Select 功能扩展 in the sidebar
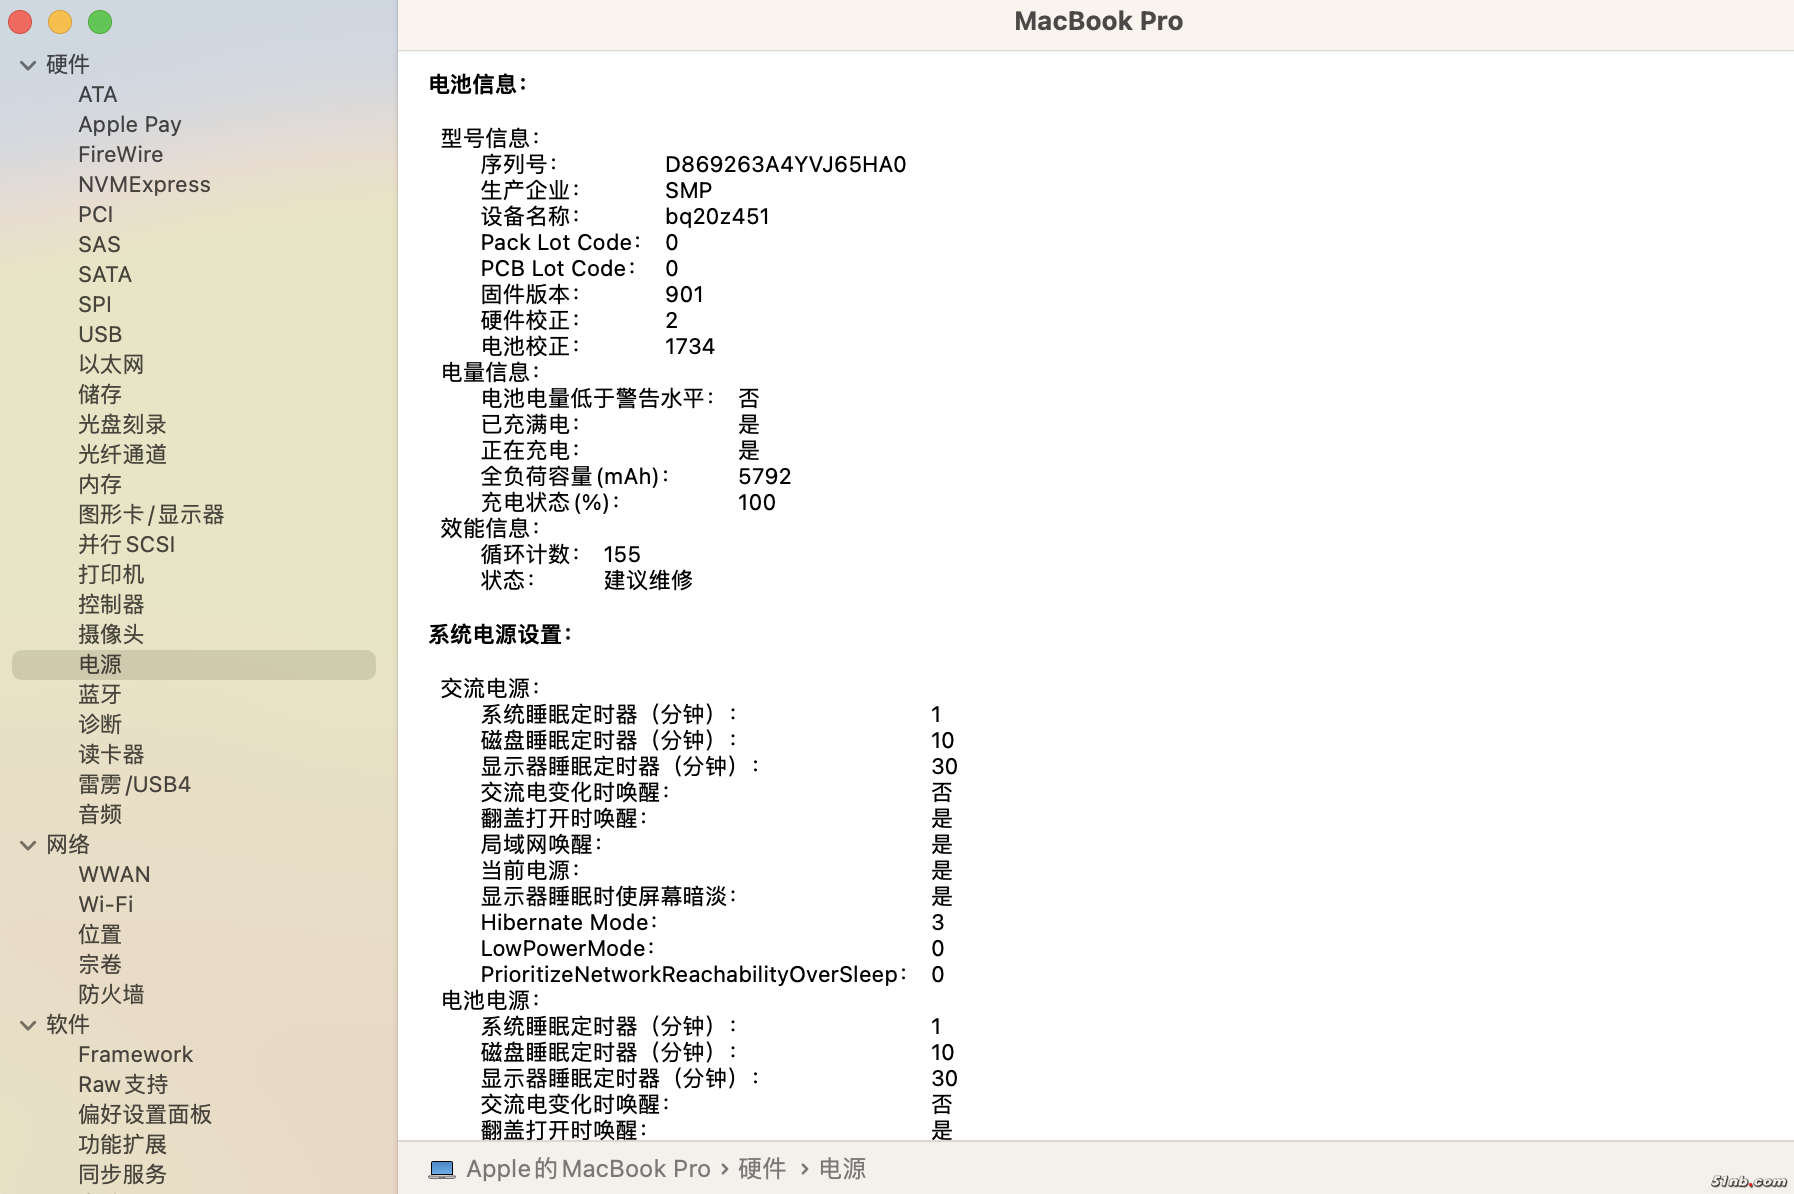The height and width of the screenshot is (1194, 1794). pyautogui.click(x=122, y=1145)
